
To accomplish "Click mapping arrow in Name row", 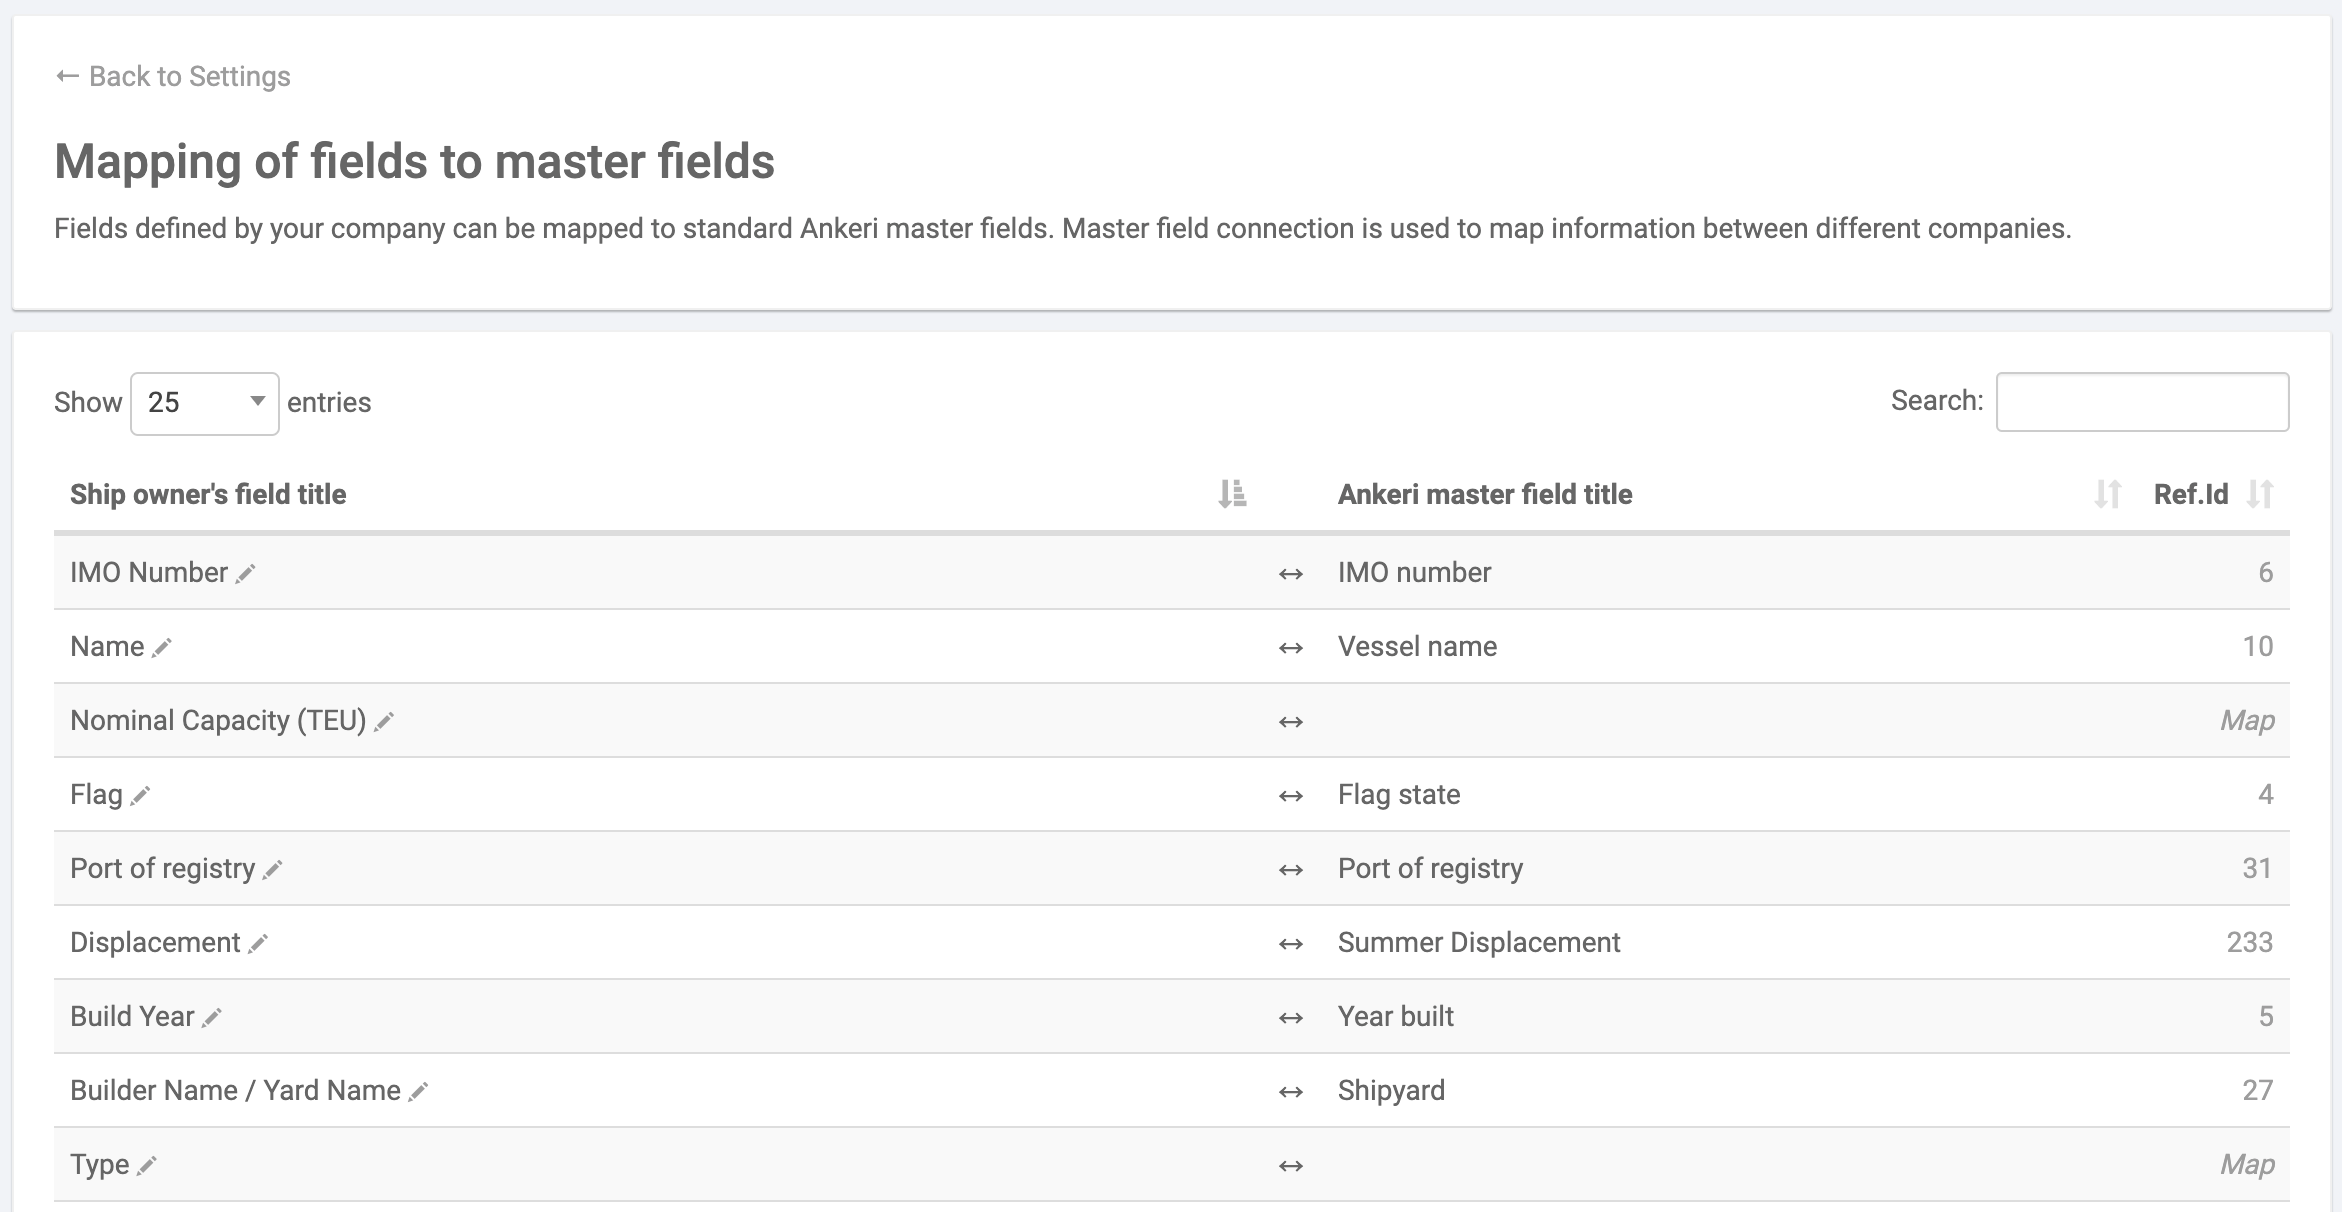I will point(1291,648).
